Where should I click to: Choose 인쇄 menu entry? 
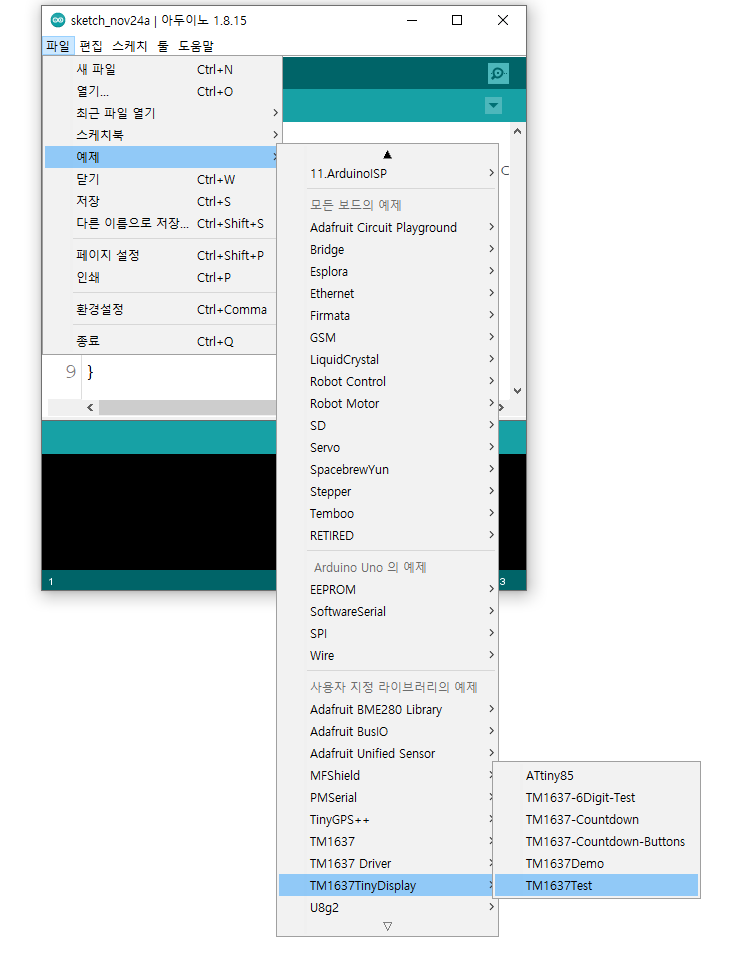click(x=162, y=277)
